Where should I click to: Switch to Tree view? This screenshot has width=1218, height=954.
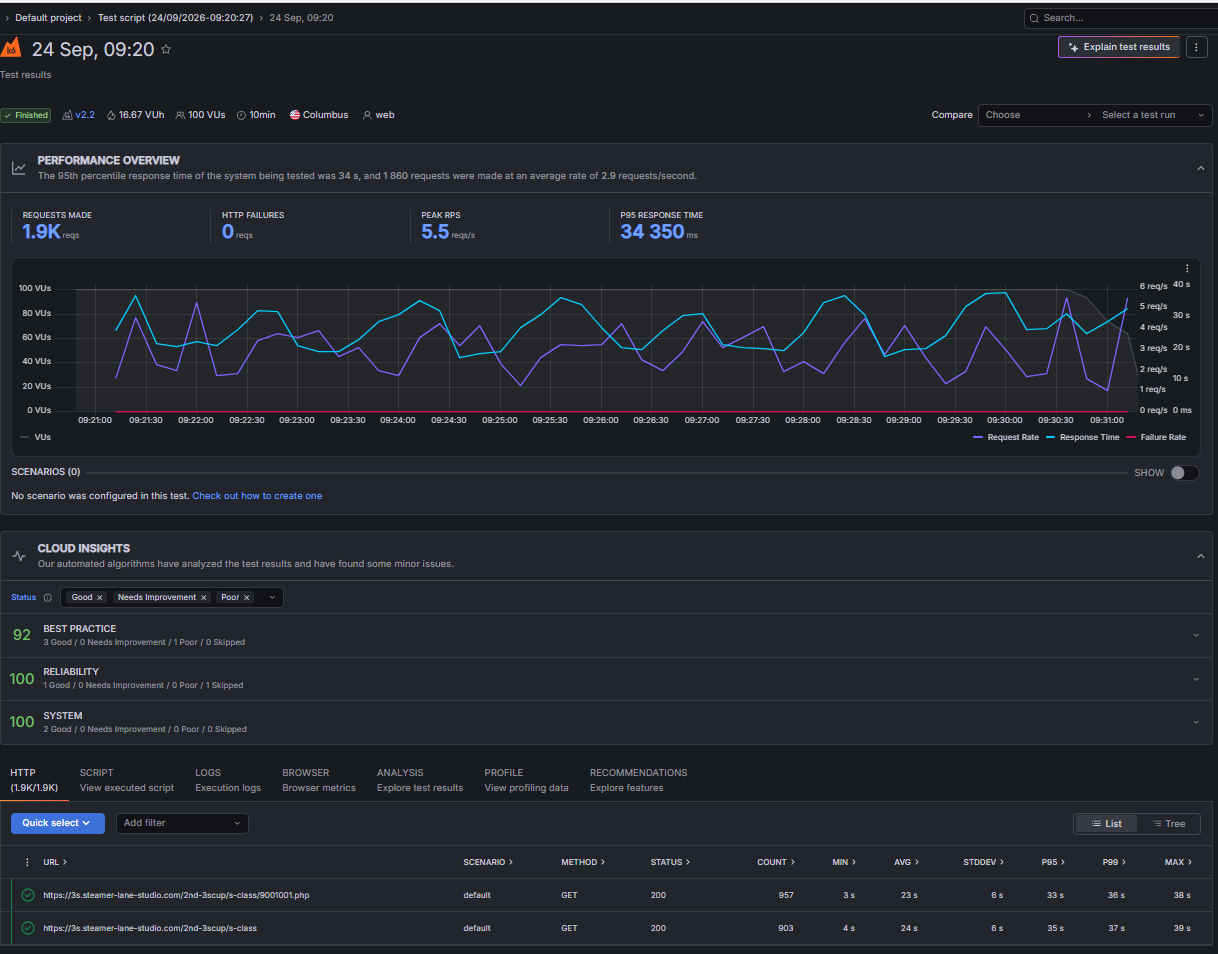(1168, 824)
